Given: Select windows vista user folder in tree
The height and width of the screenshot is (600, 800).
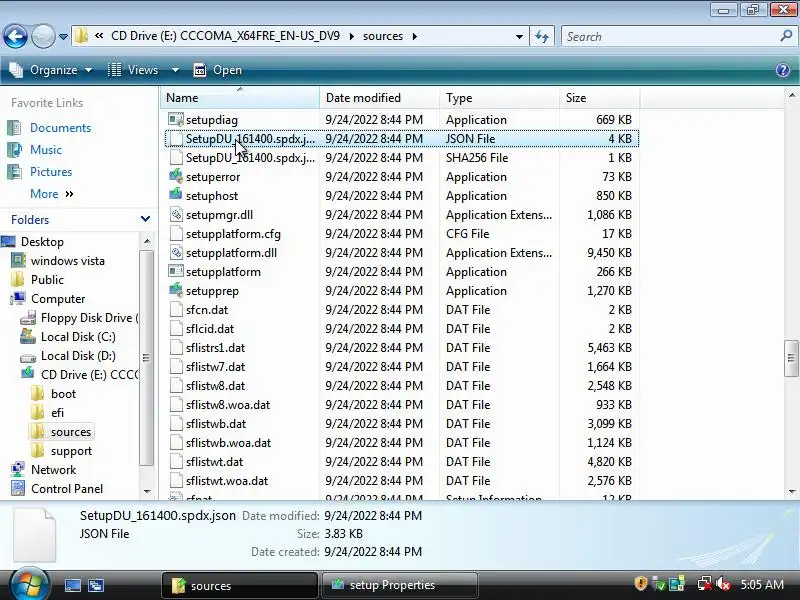Looking at the screenshot, I should point(67,261).
